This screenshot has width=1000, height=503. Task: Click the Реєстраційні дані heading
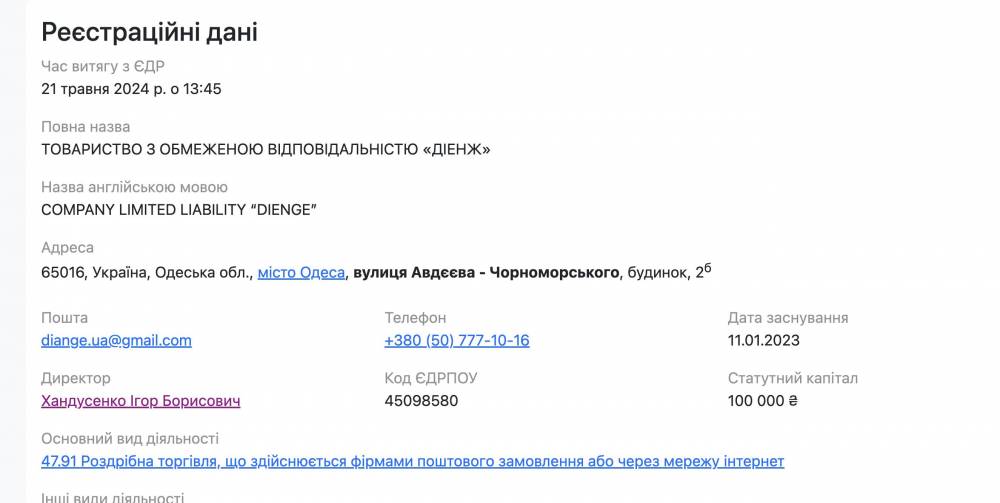[x=149, y=32]
